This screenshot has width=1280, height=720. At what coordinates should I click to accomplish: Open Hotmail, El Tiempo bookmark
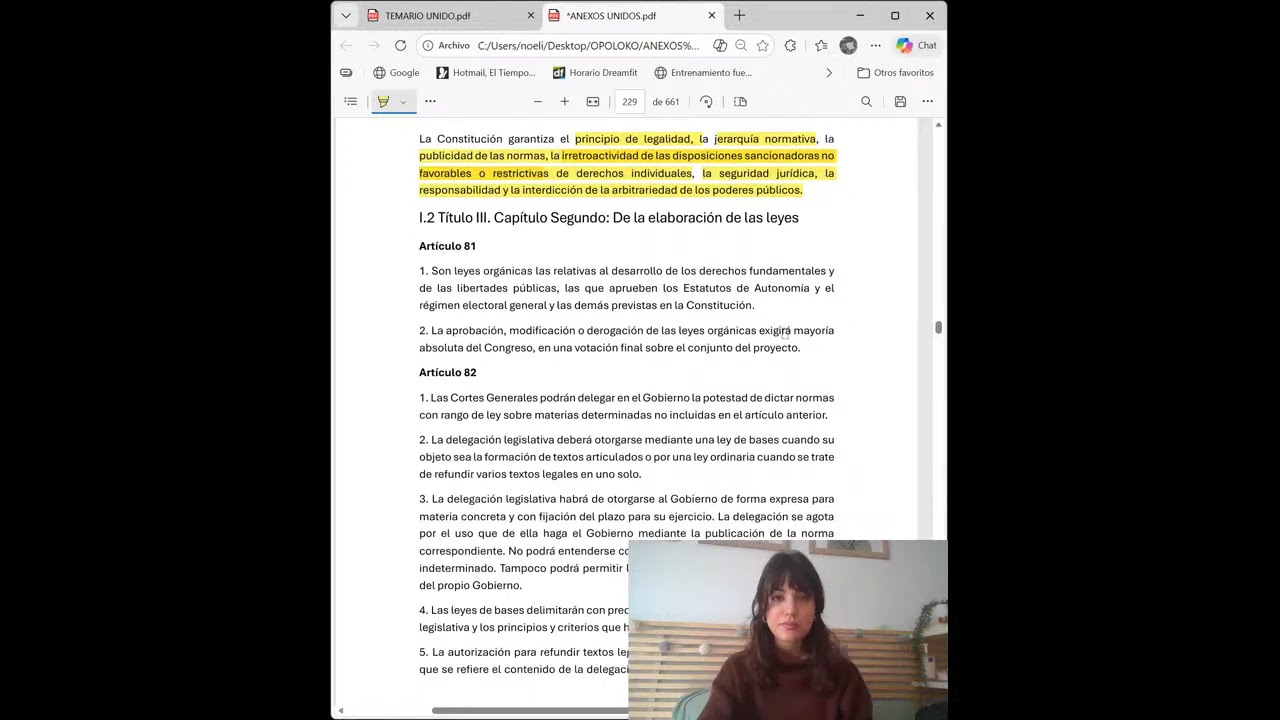pyautogui.click(x=486, y=72)
